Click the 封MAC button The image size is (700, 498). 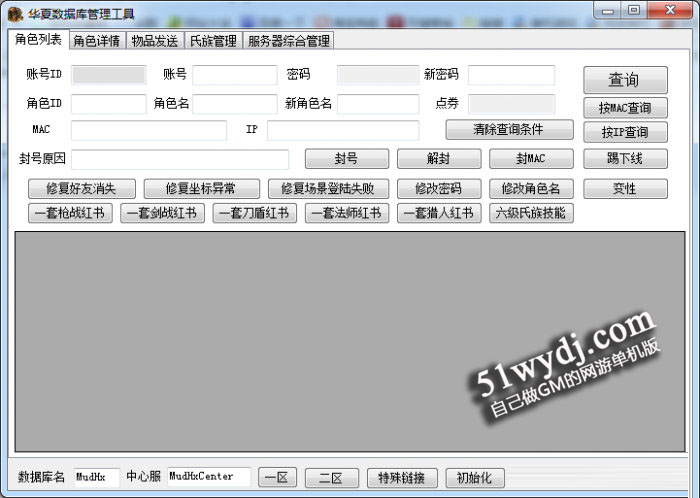tap(531, 159)
